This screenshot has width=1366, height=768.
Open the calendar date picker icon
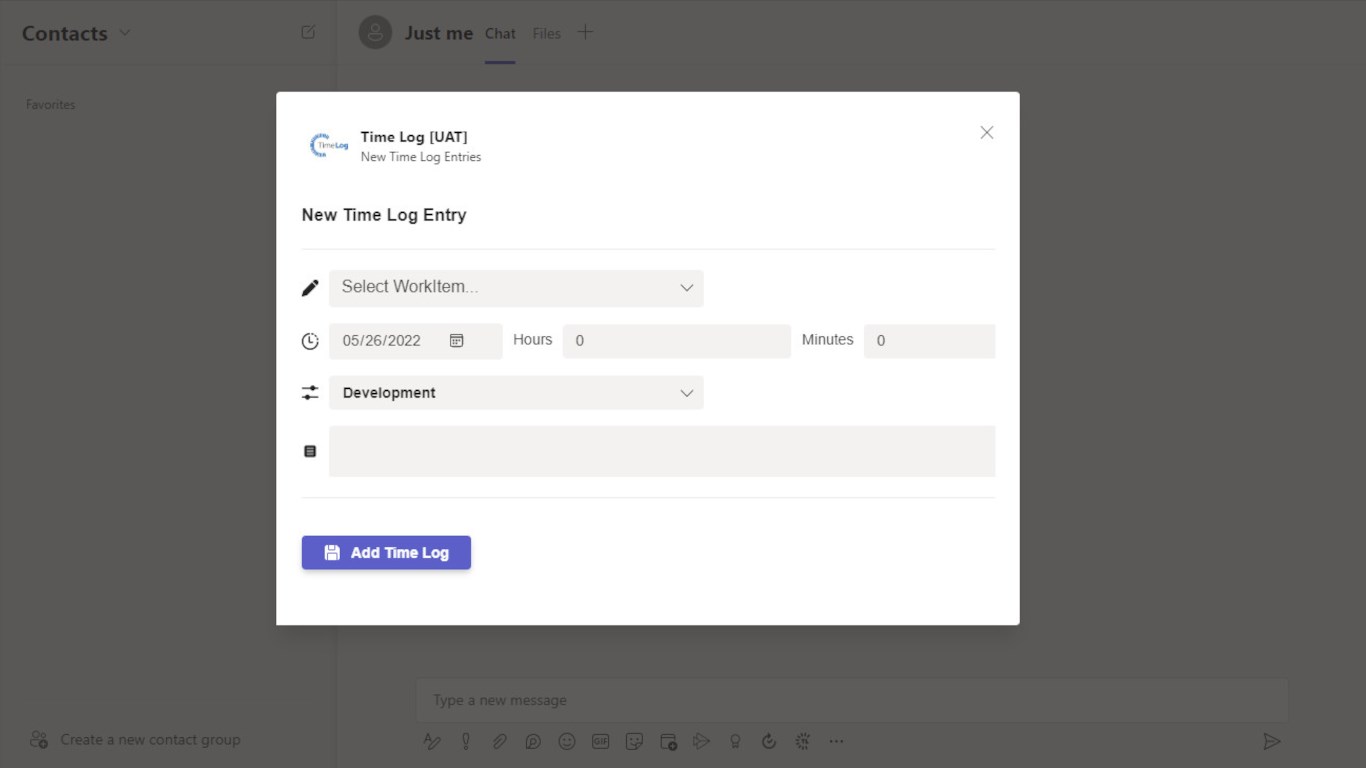pos(456,341)
